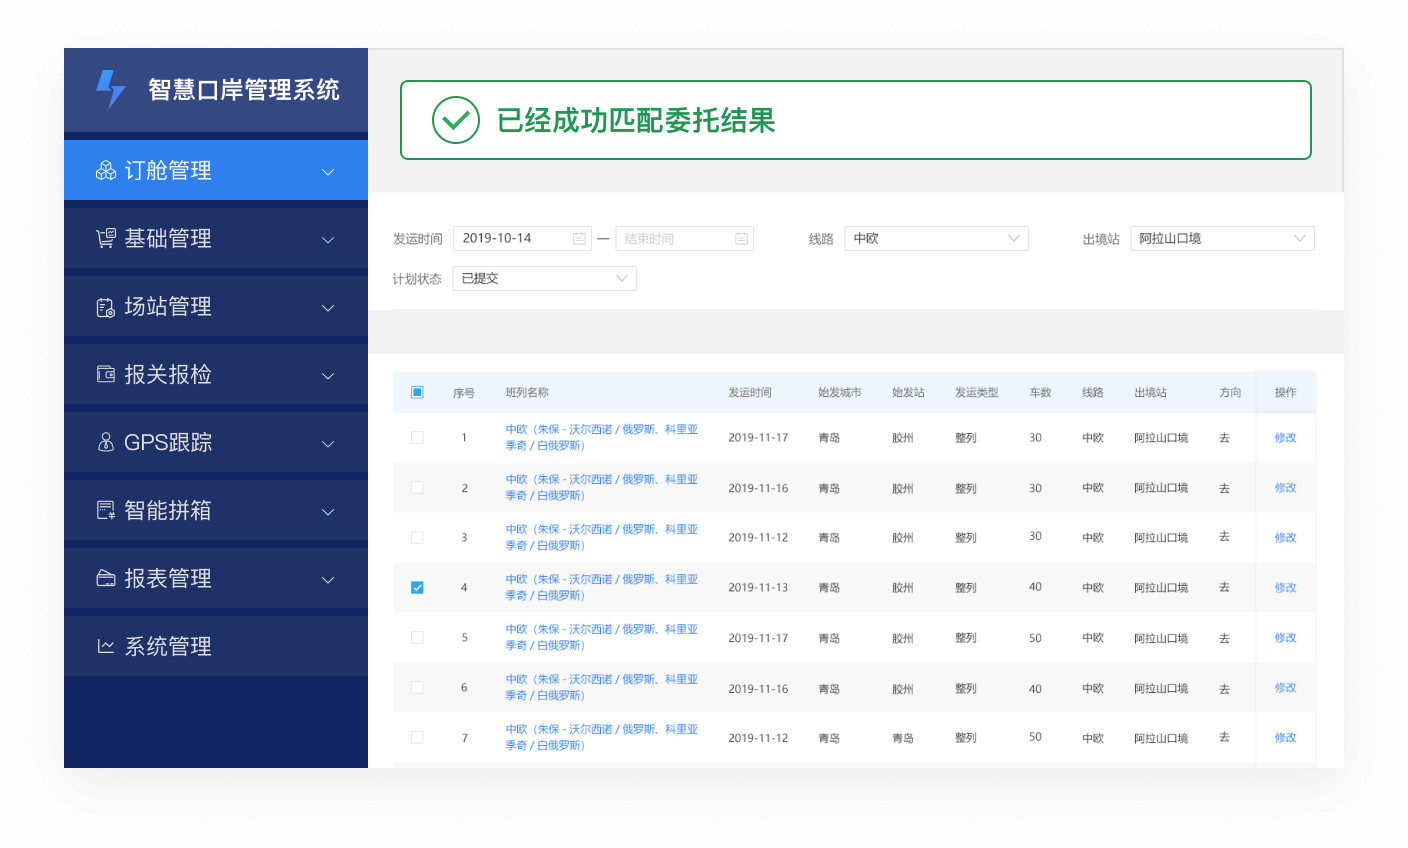The image size is (1408, 848).
Task: Open the 场站管理 sidebar menu
Action: coord(216,306)
